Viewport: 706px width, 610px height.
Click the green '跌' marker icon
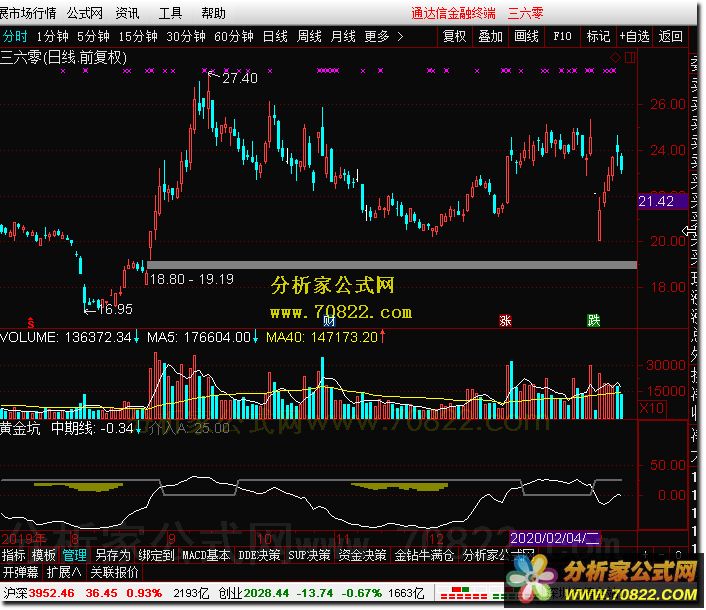(x=594, y=322)
